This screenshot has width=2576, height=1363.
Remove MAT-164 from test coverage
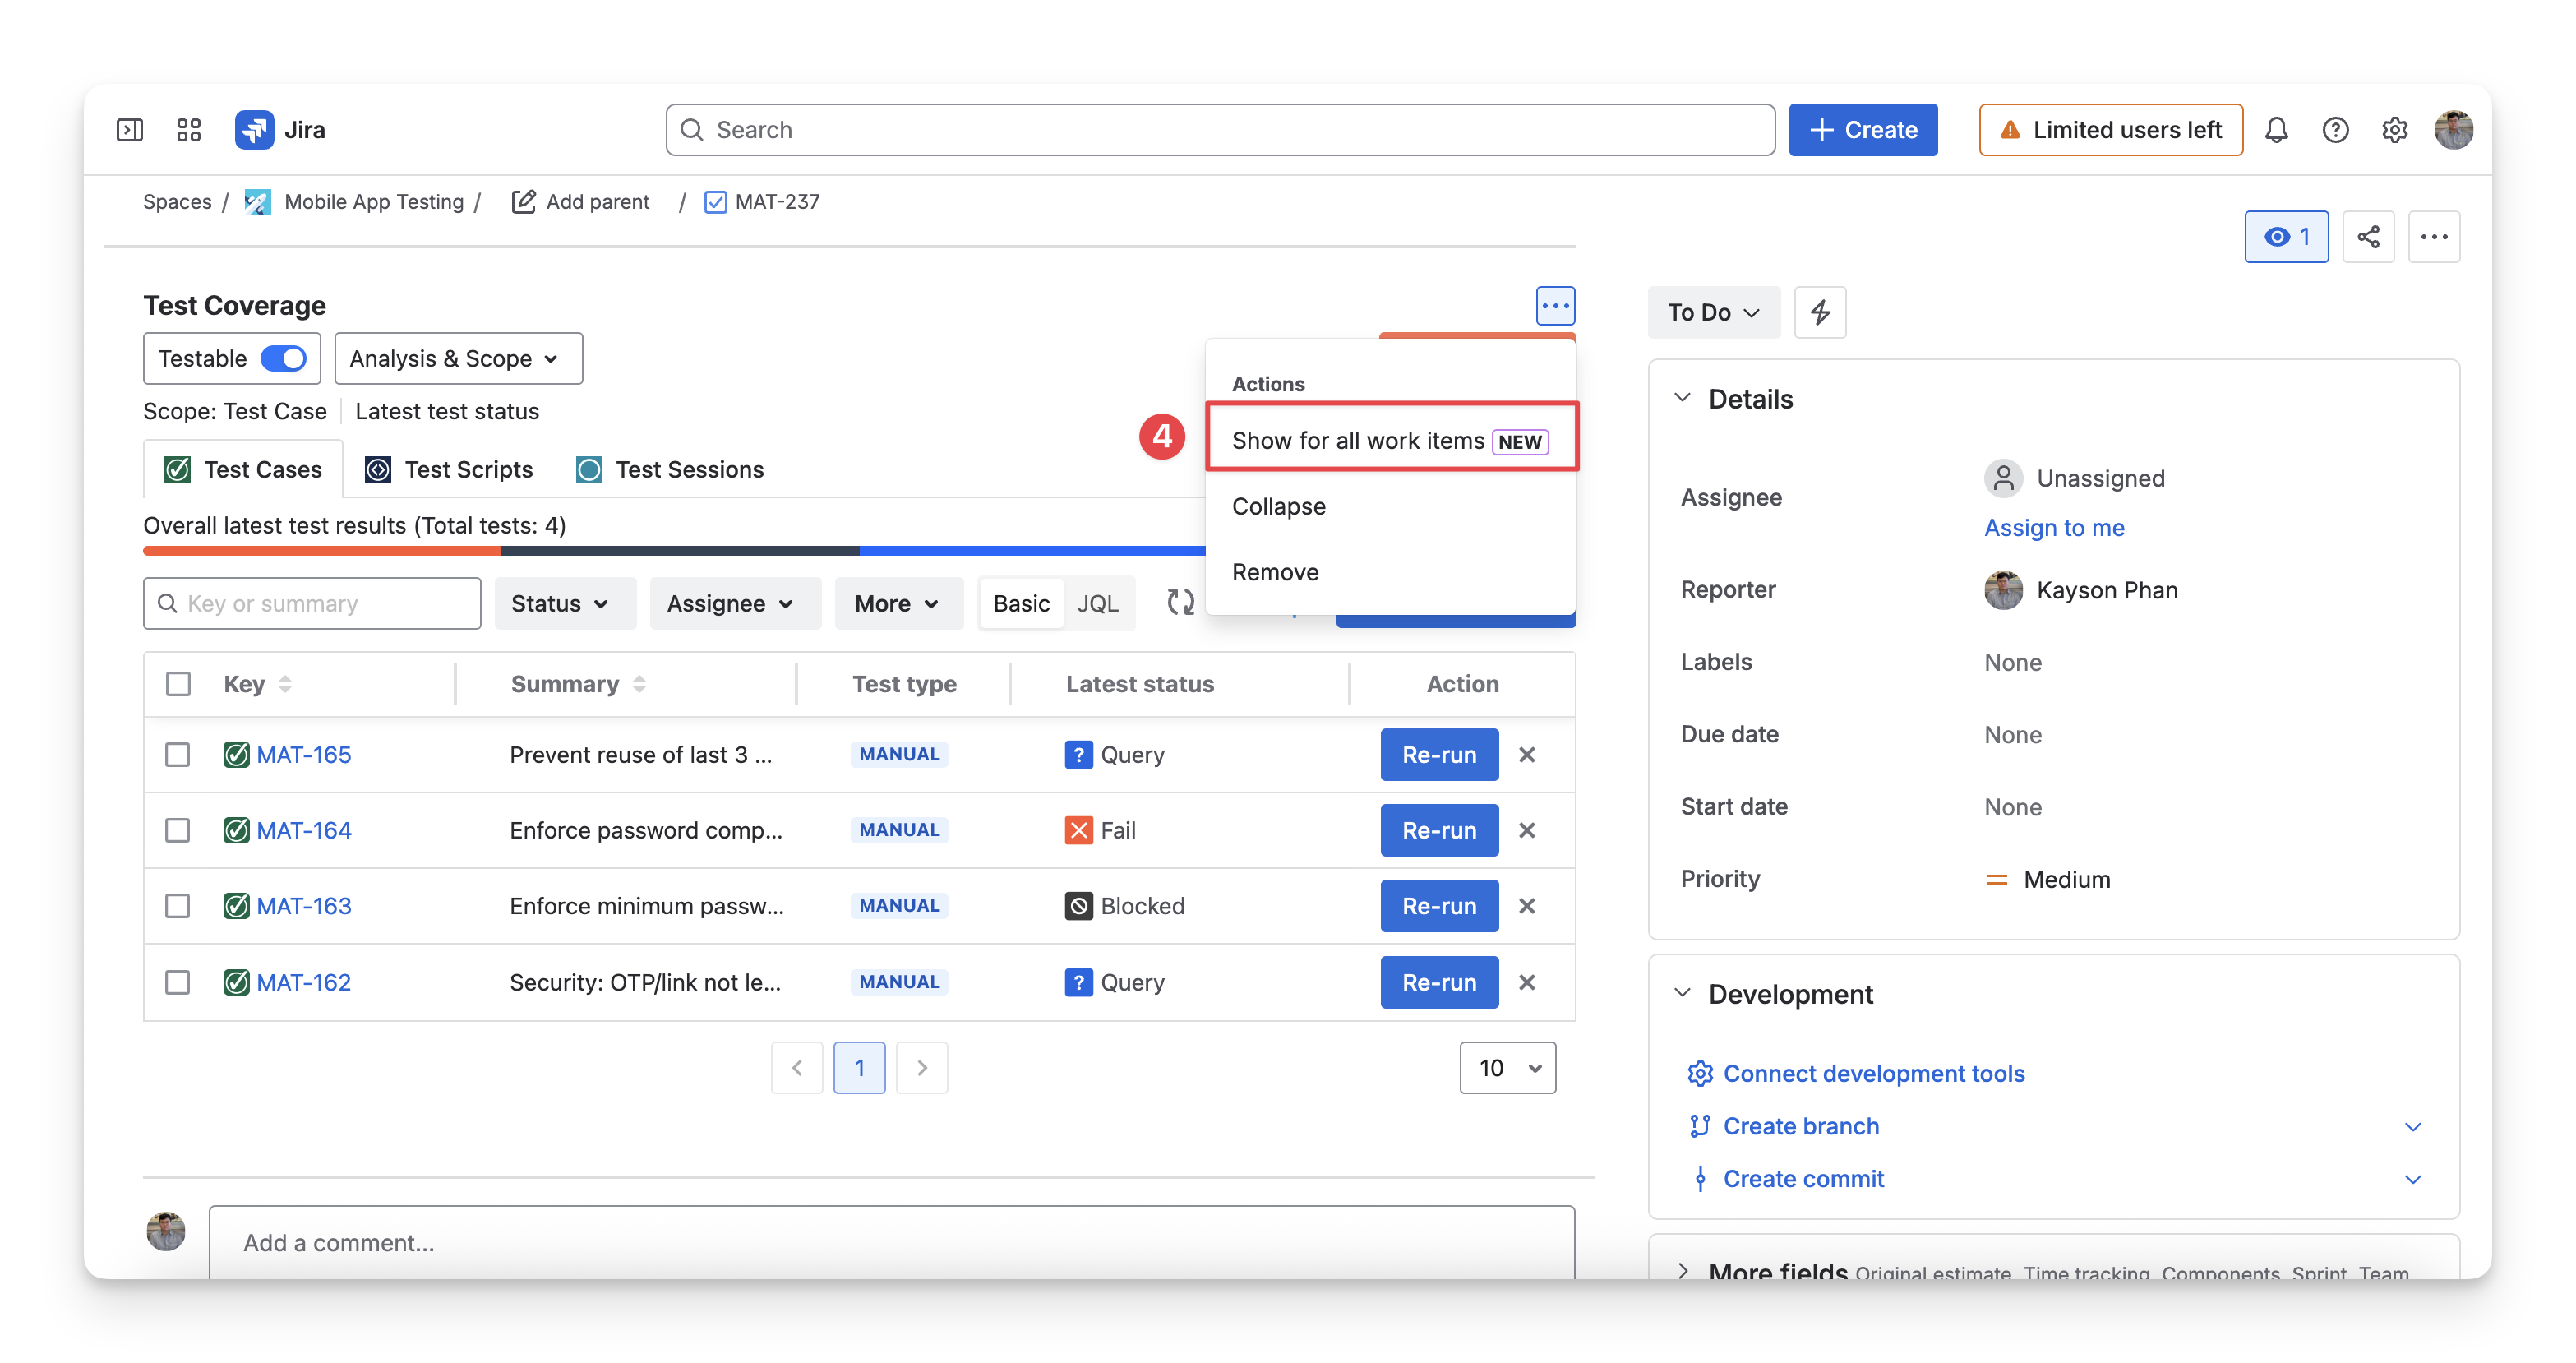(x=1527, y=830)
